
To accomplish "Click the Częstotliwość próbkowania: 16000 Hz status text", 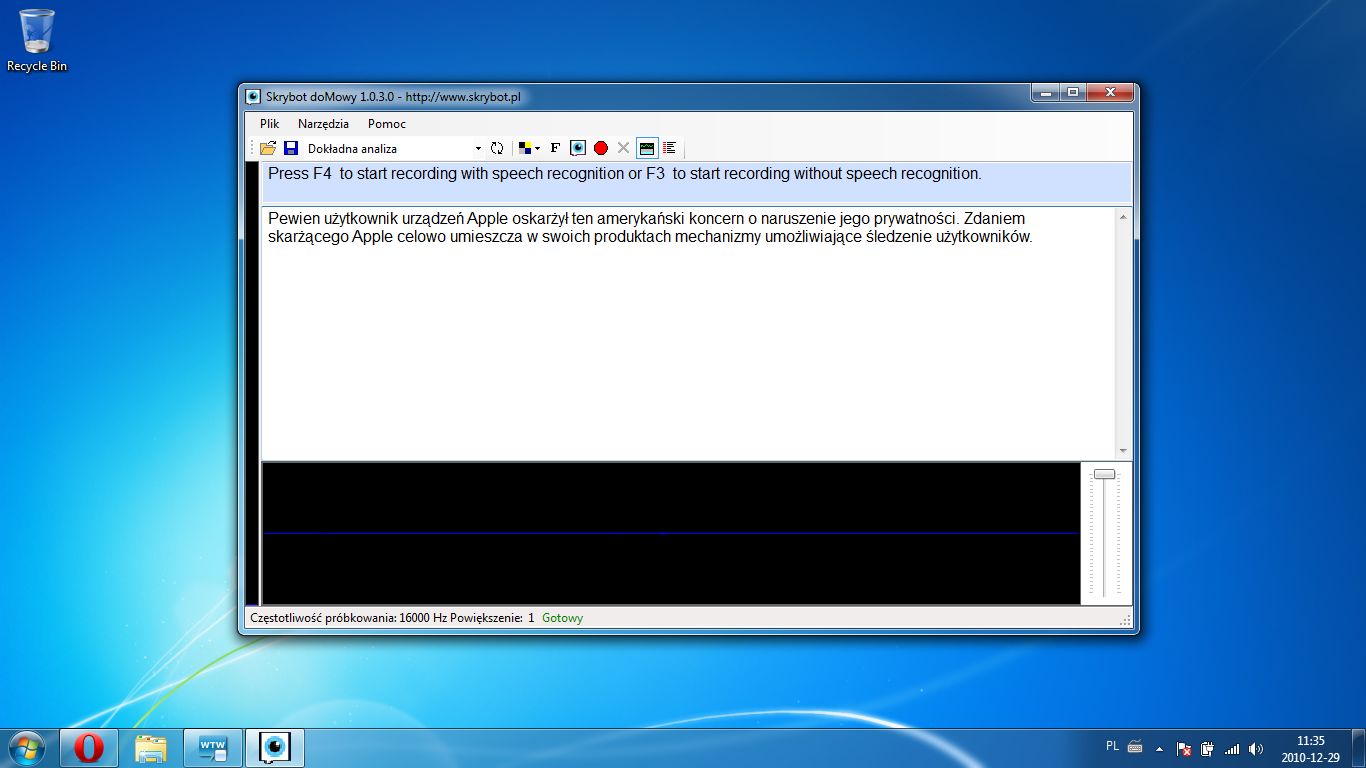I will [x=348, y=618].
